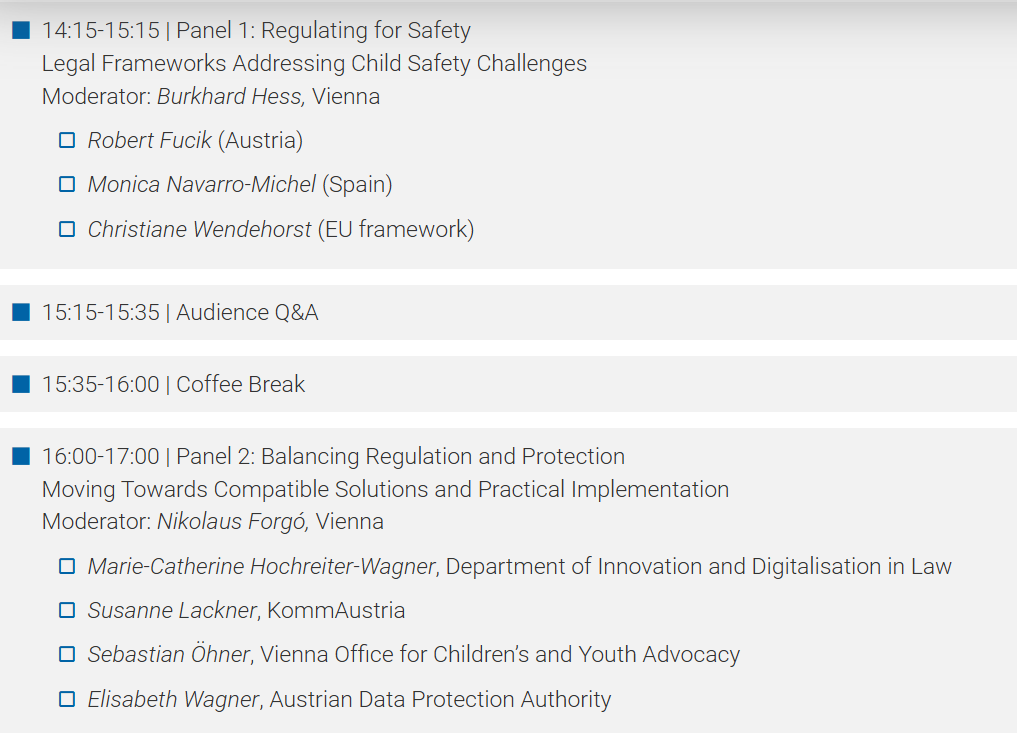Click the hollow square bullet beside Christiane Wendehorst

67,229
